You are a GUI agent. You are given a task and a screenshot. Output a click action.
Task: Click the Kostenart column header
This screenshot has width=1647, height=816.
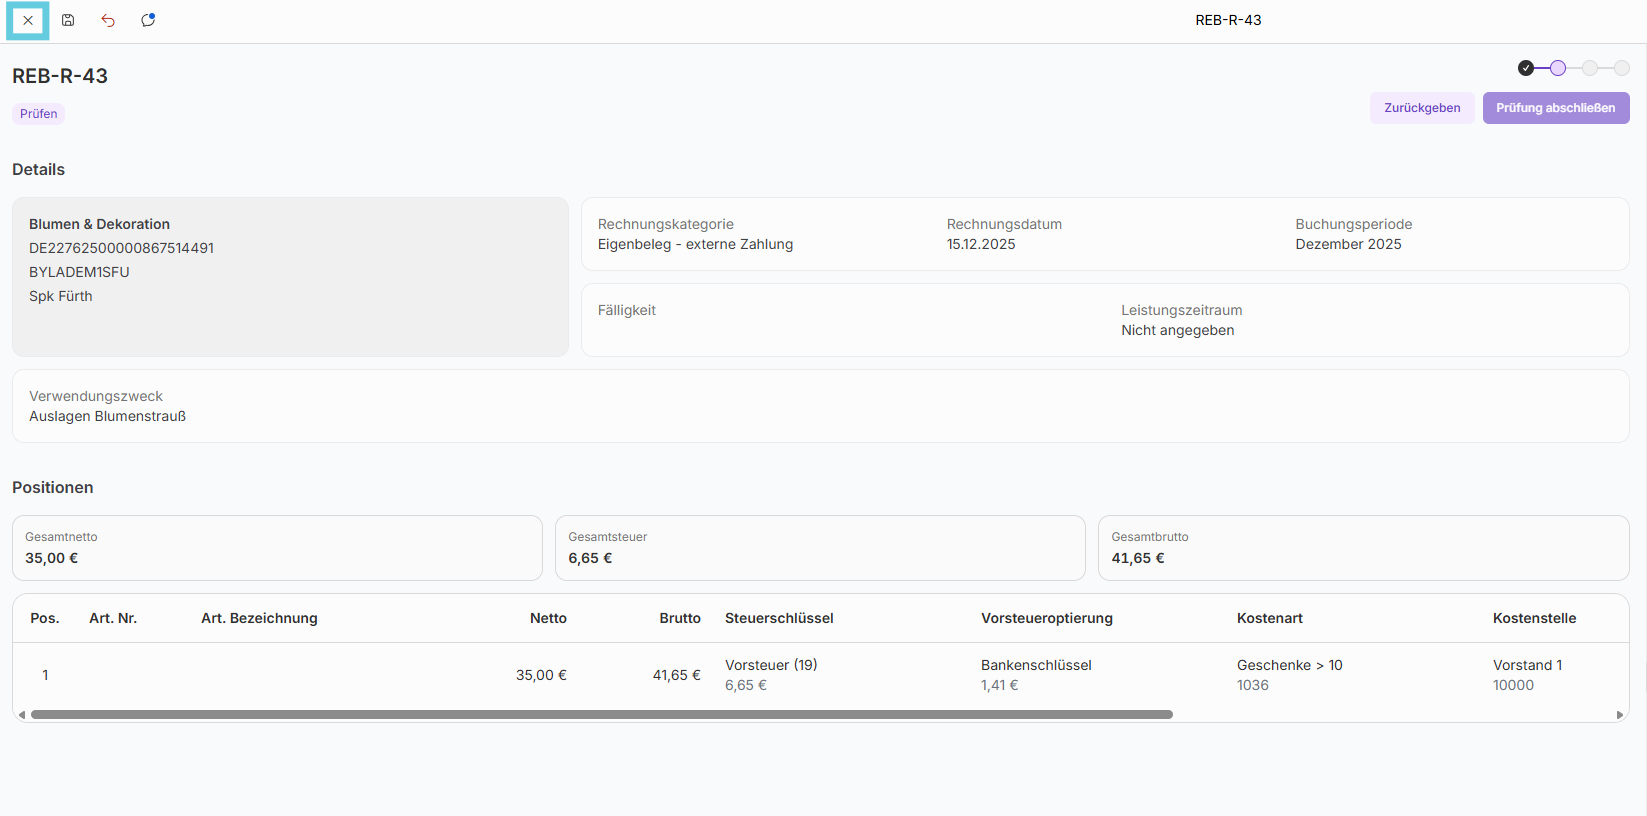point(1269,618)
